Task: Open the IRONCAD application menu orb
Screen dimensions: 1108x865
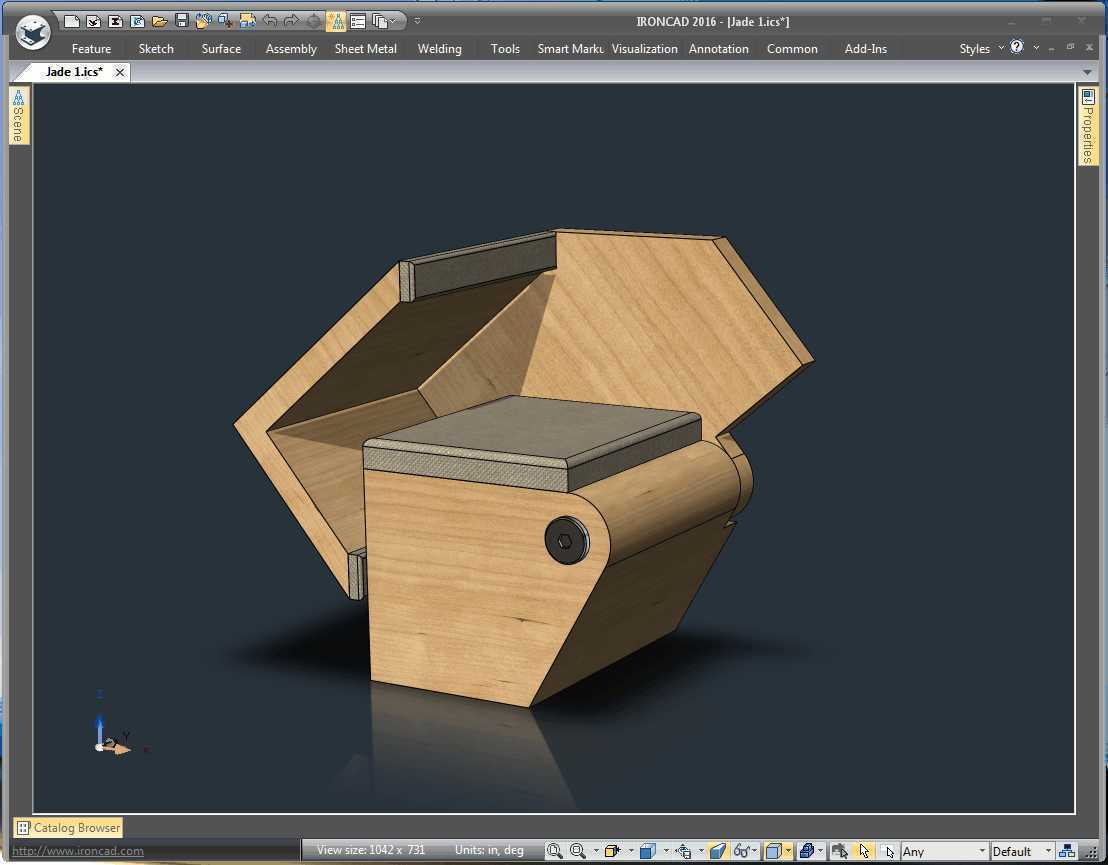Action: pyautogui.click(x=33, y=33)
